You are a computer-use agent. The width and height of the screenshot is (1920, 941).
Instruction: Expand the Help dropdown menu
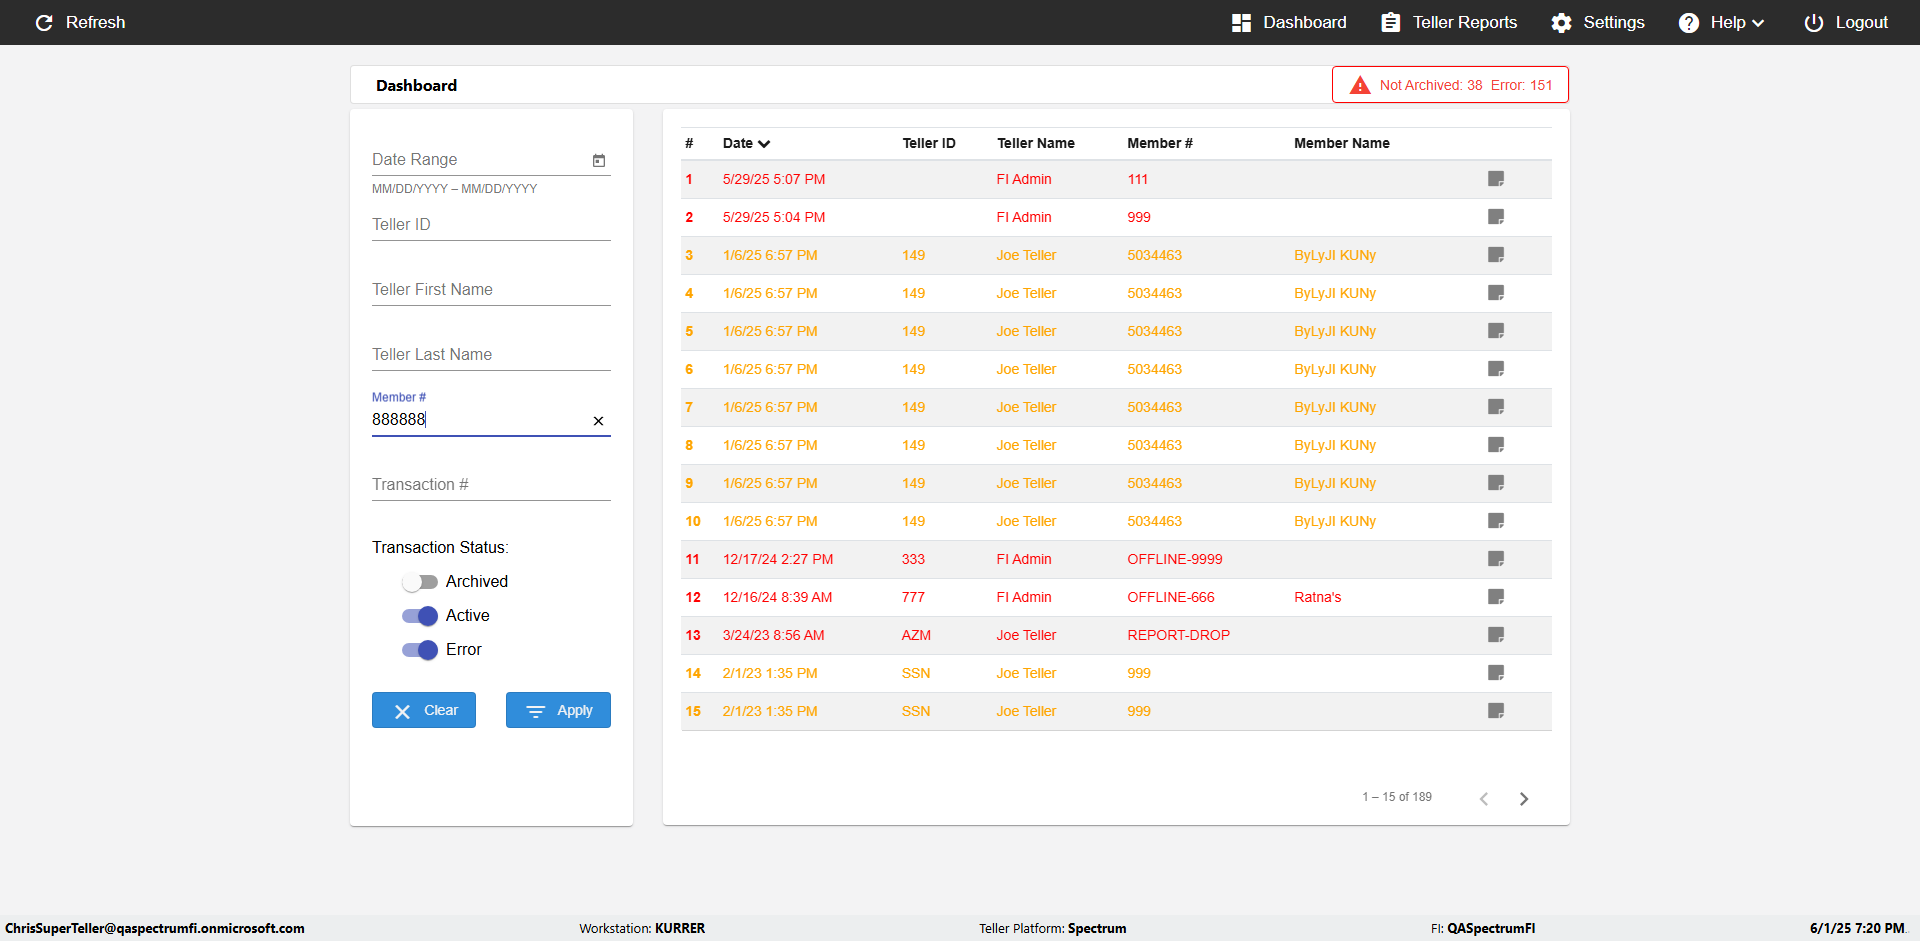click(1721, 23)
